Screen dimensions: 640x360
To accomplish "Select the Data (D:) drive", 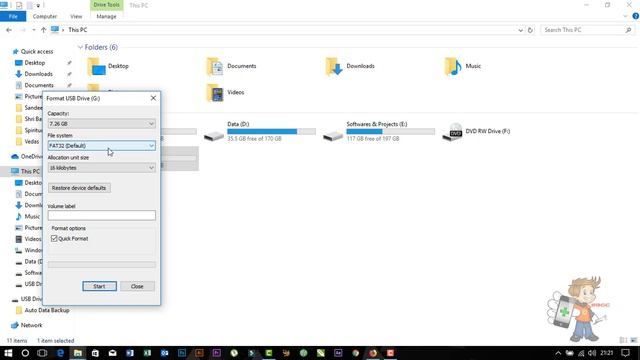I will (260, 131).
